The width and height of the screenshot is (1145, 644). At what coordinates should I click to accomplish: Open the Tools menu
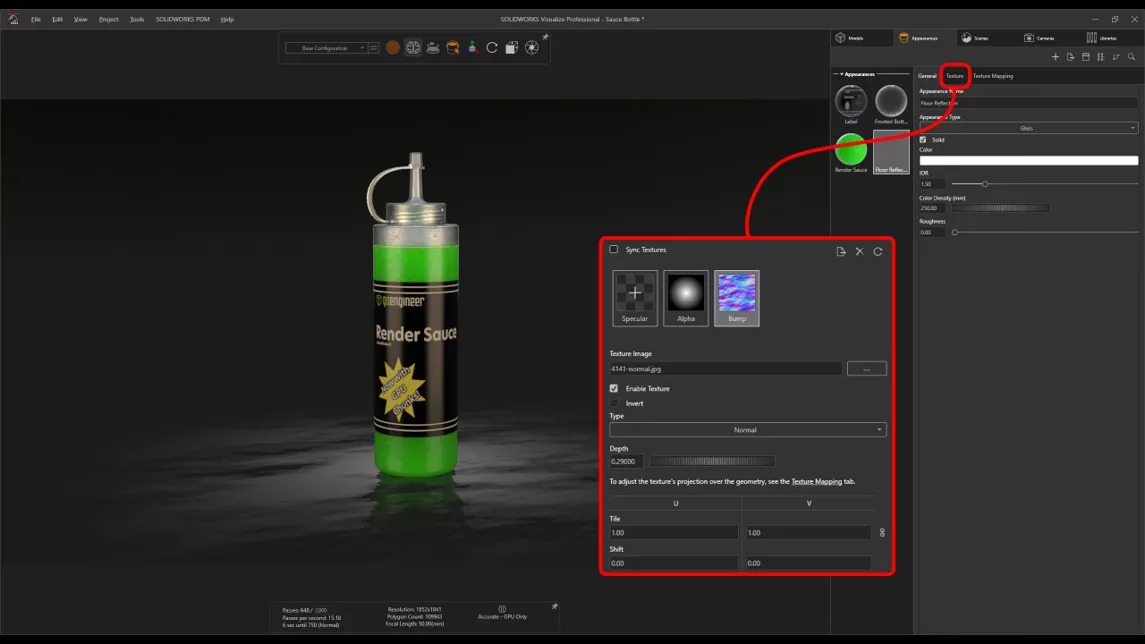[137, 19]
